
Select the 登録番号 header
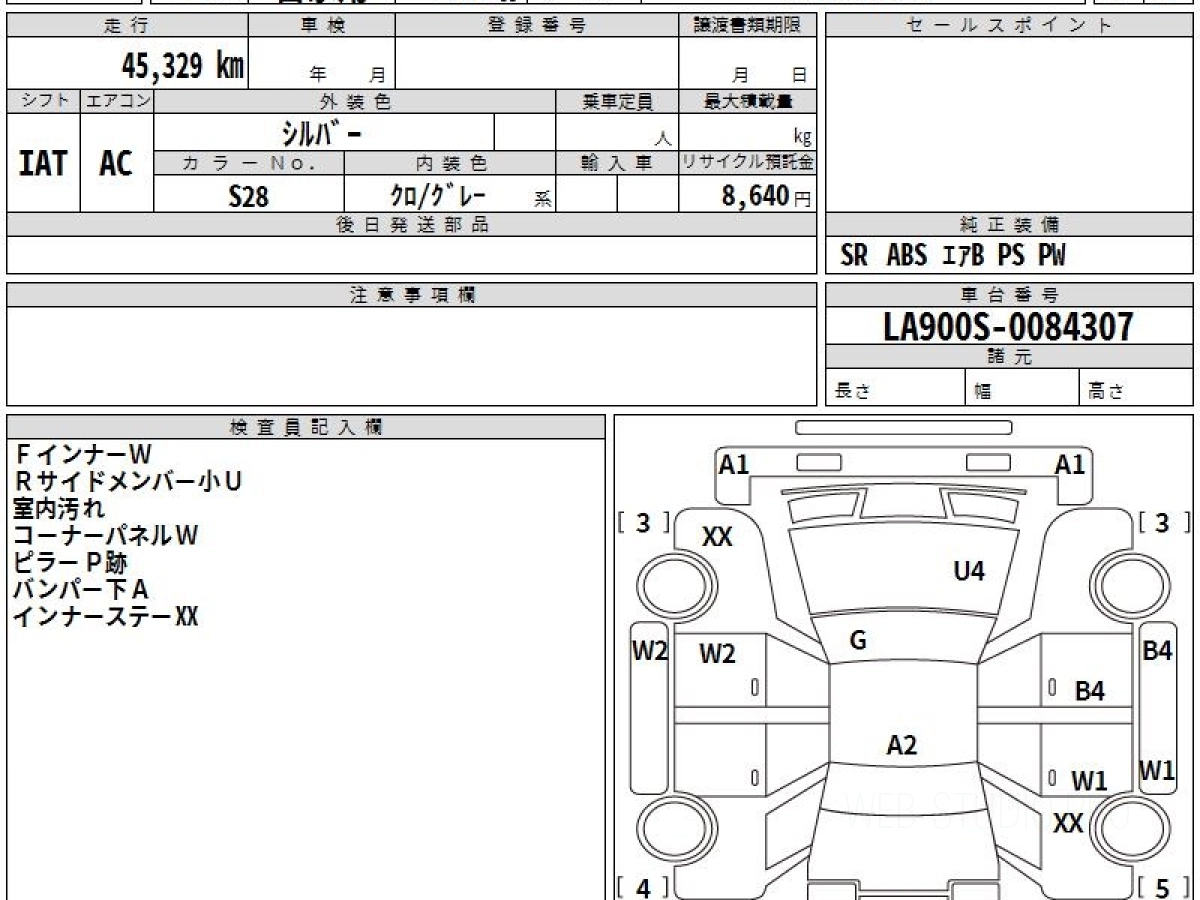[537, 26]
